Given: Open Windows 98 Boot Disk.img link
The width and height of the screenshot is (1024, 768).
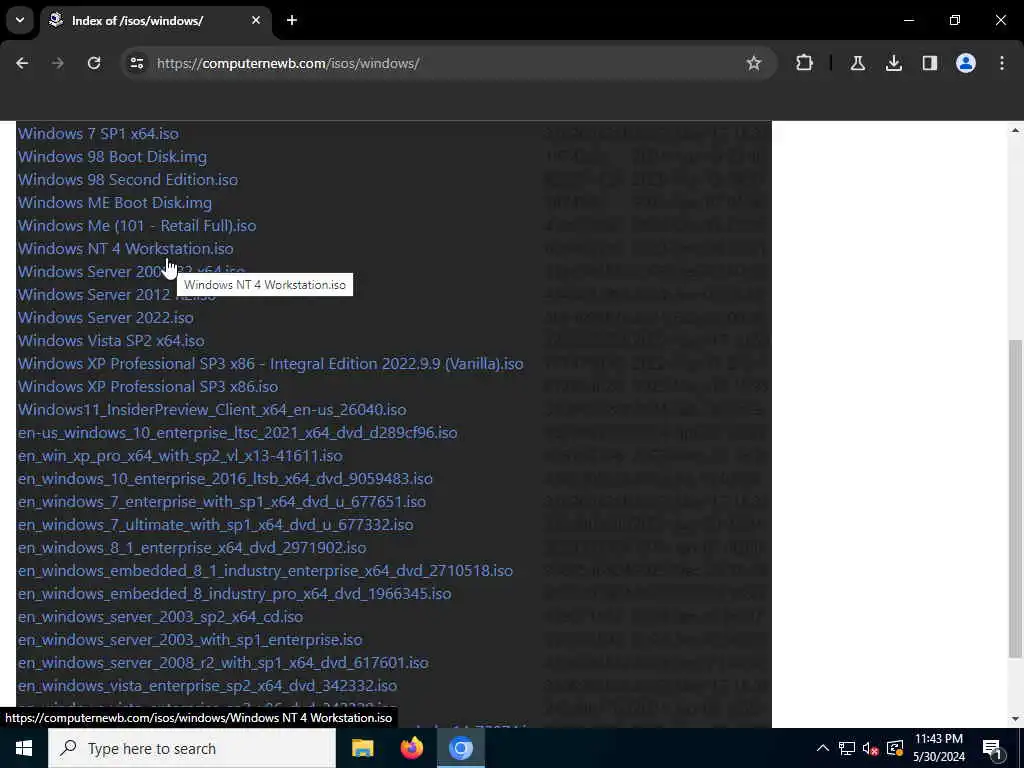Looking at the screenshot, I should [x=112, y=157].
